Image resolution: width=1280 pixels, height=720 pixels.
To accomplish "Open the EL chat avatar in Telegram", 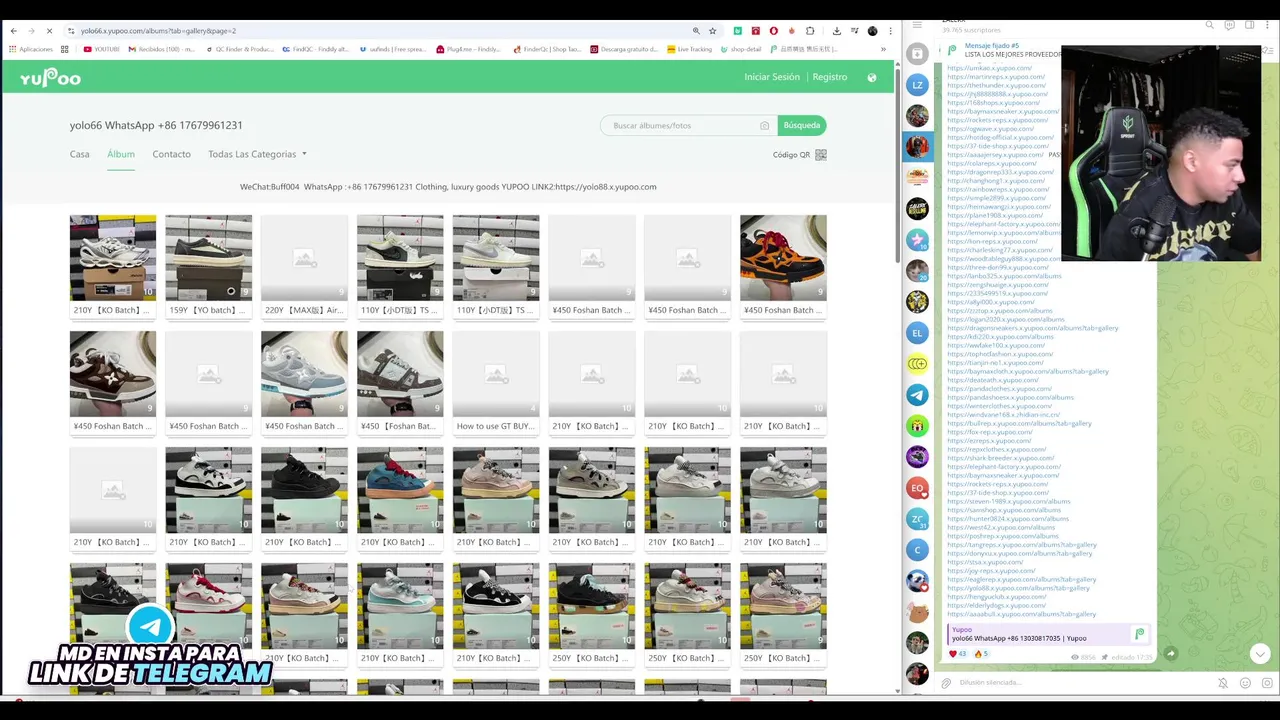I will [x=917, y=333].
